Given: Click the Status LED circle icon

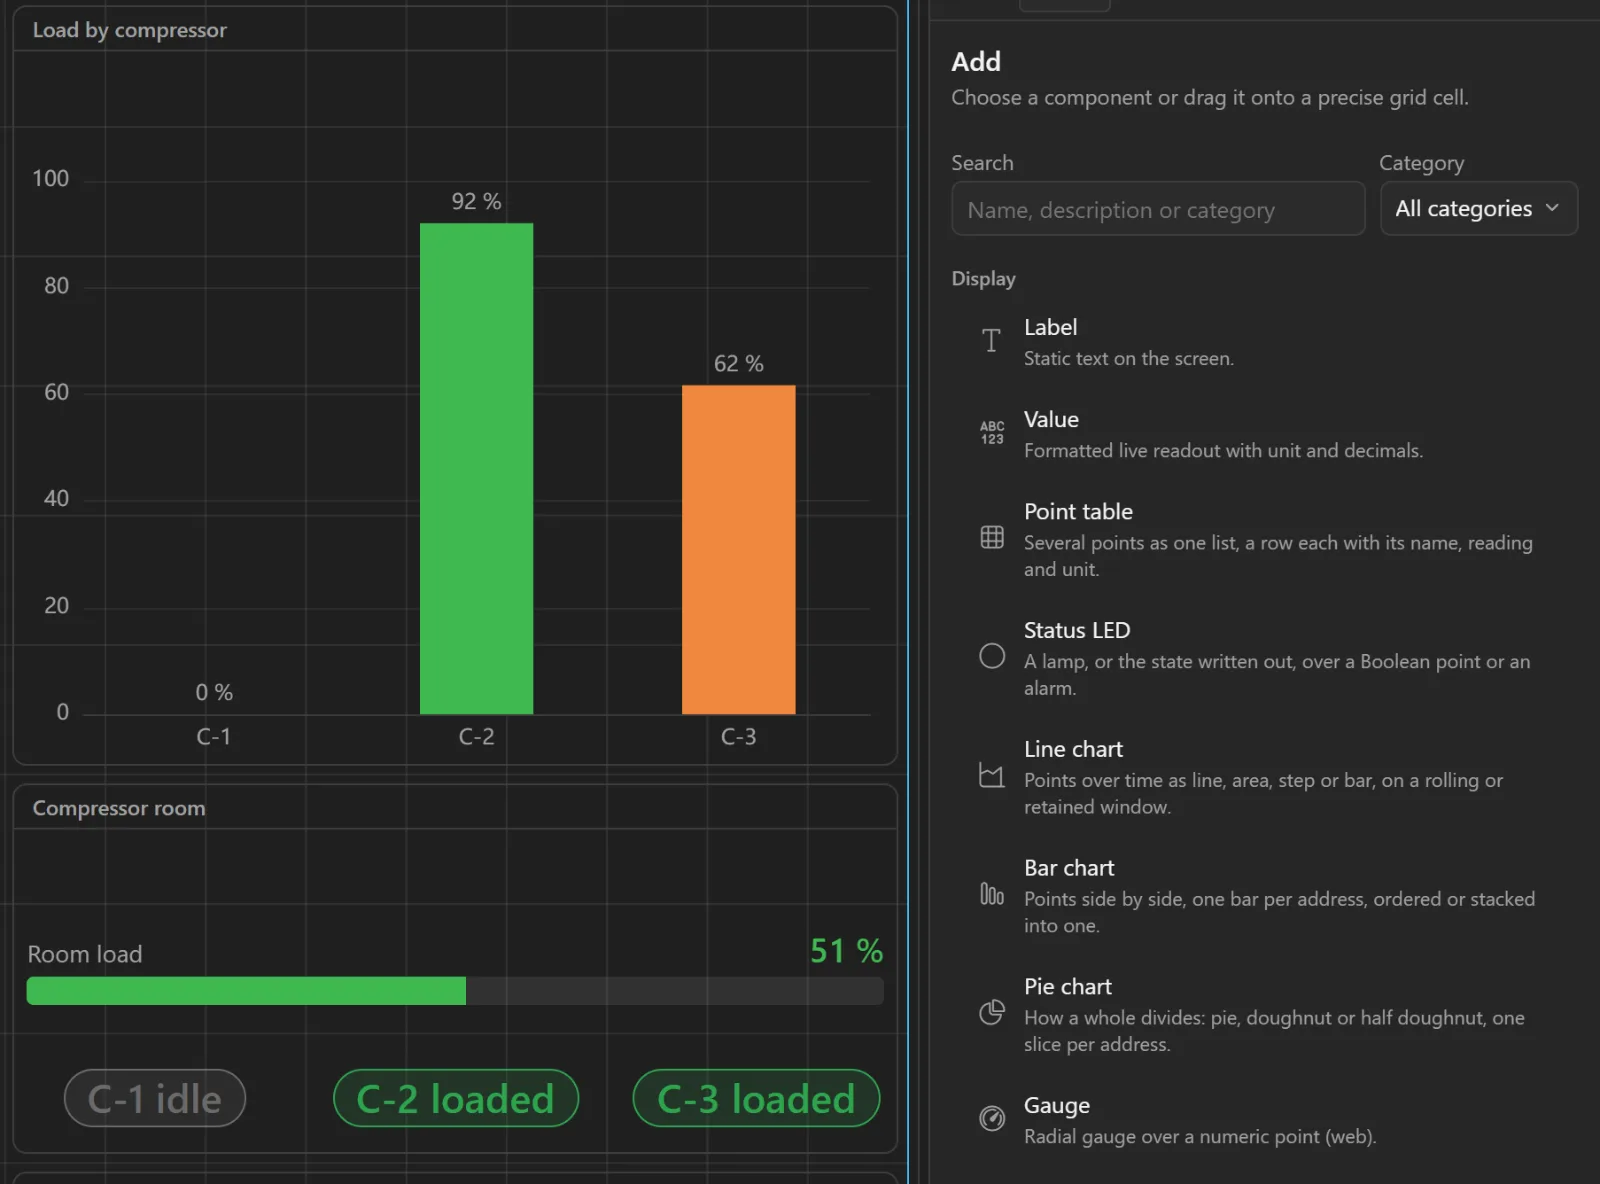Looking at the screenshot, I should pyautogui.click(x=991, y=656).
